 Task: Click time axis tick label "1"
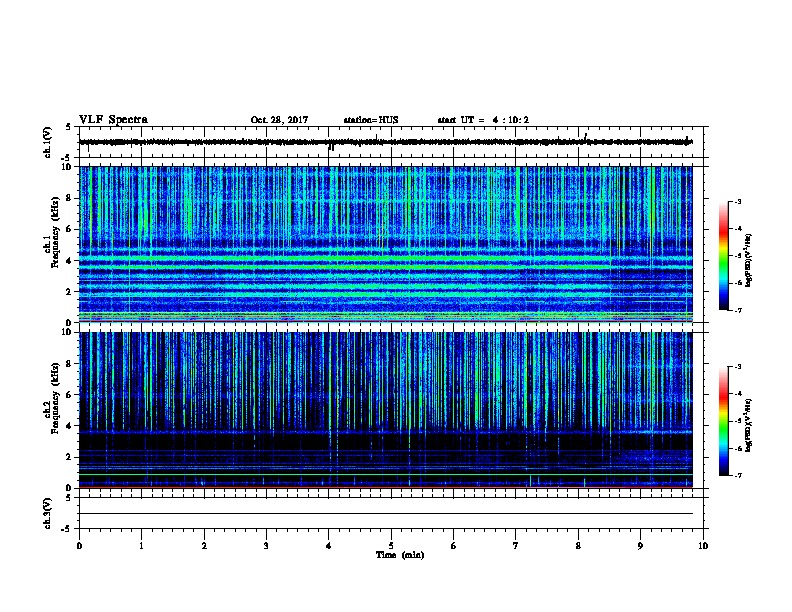(141, 546)
